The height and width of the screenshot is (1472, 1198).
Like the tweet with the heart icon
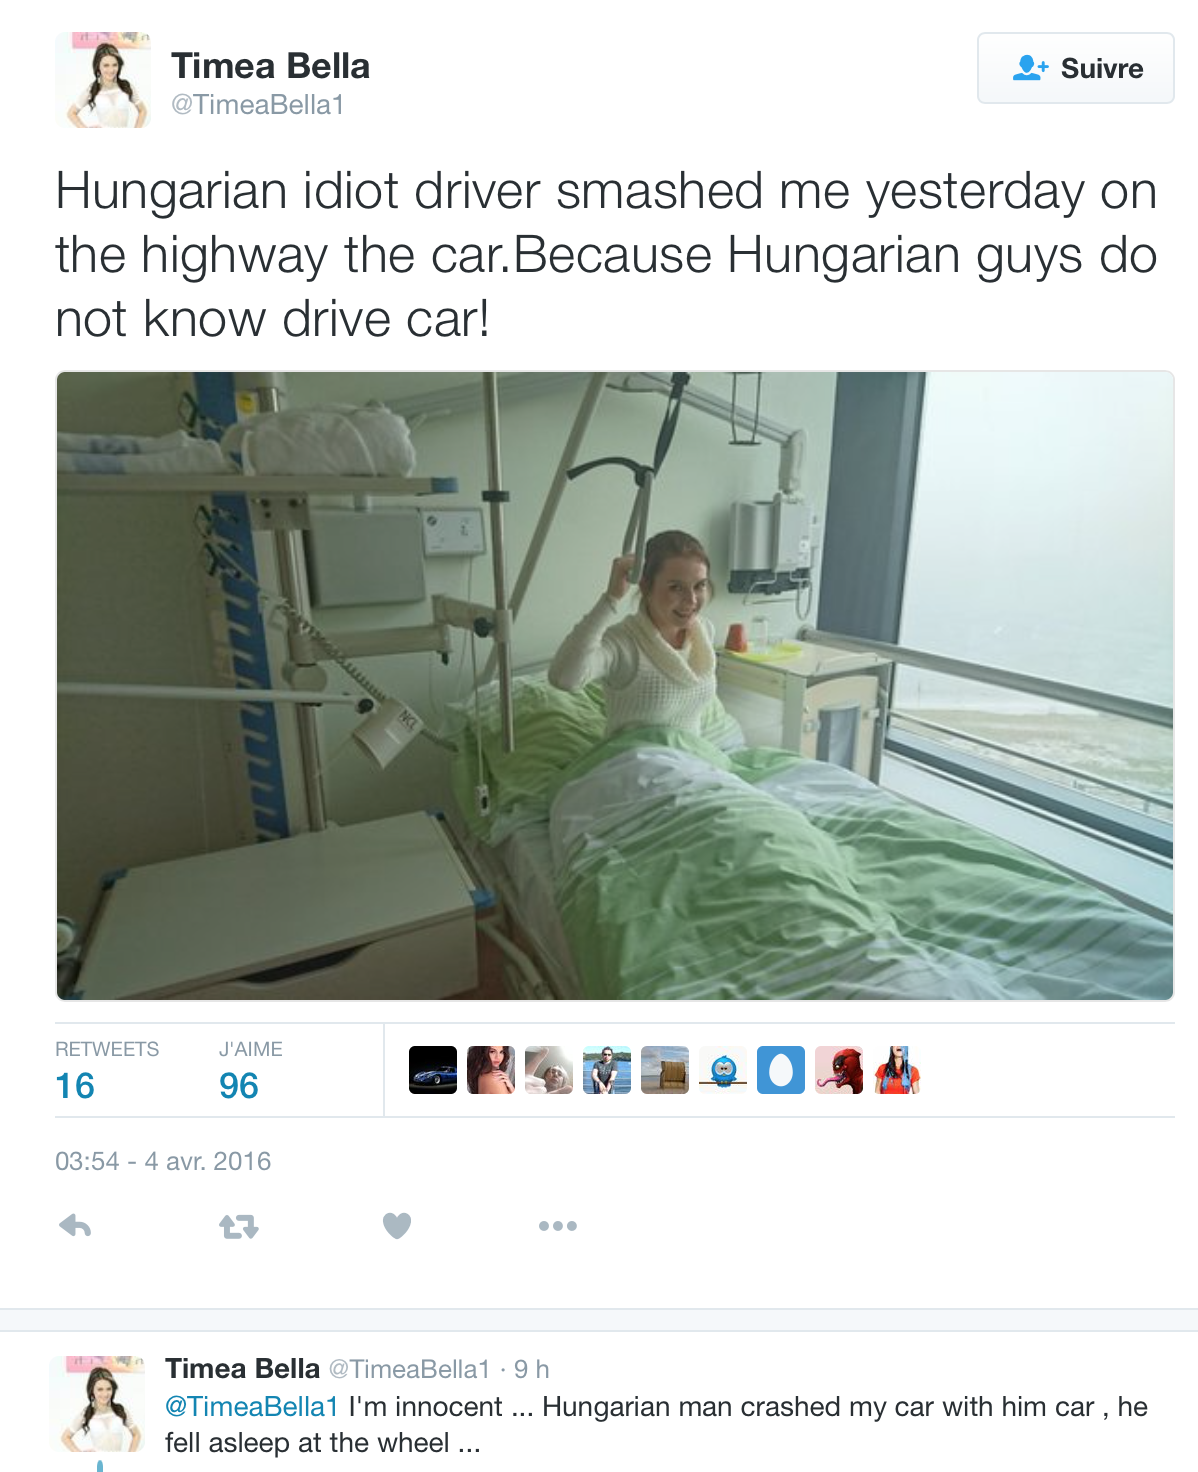(x=397, y=1225)
